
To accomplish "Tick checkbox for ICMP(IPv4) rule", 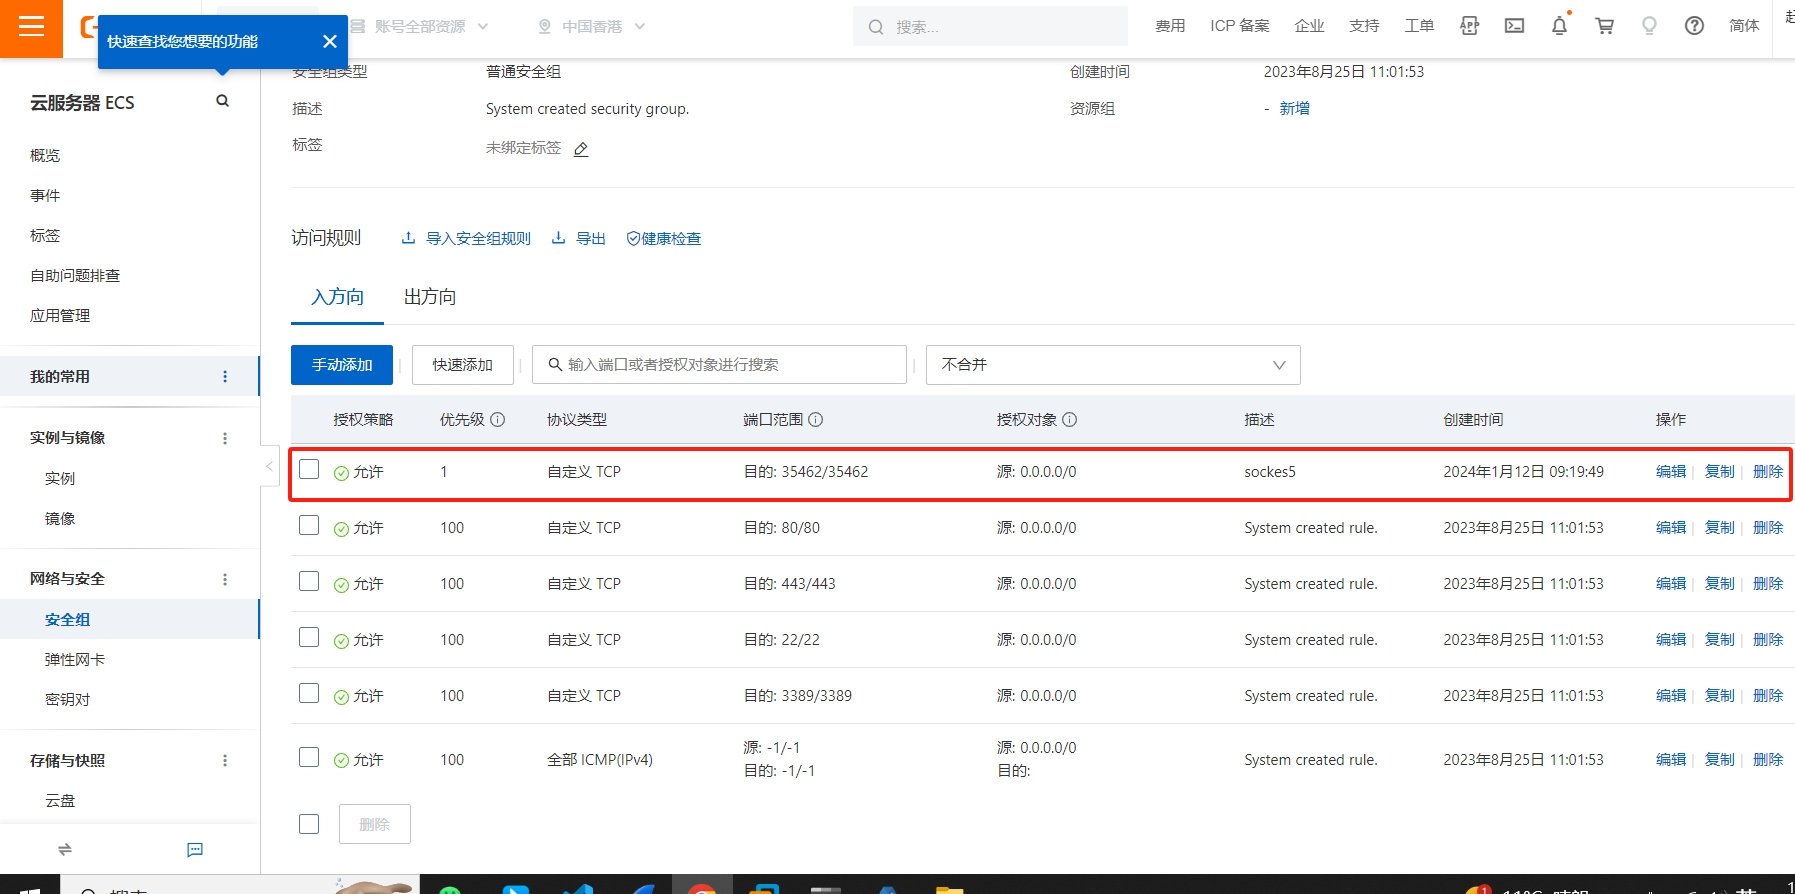I will (x=309, y=758).
